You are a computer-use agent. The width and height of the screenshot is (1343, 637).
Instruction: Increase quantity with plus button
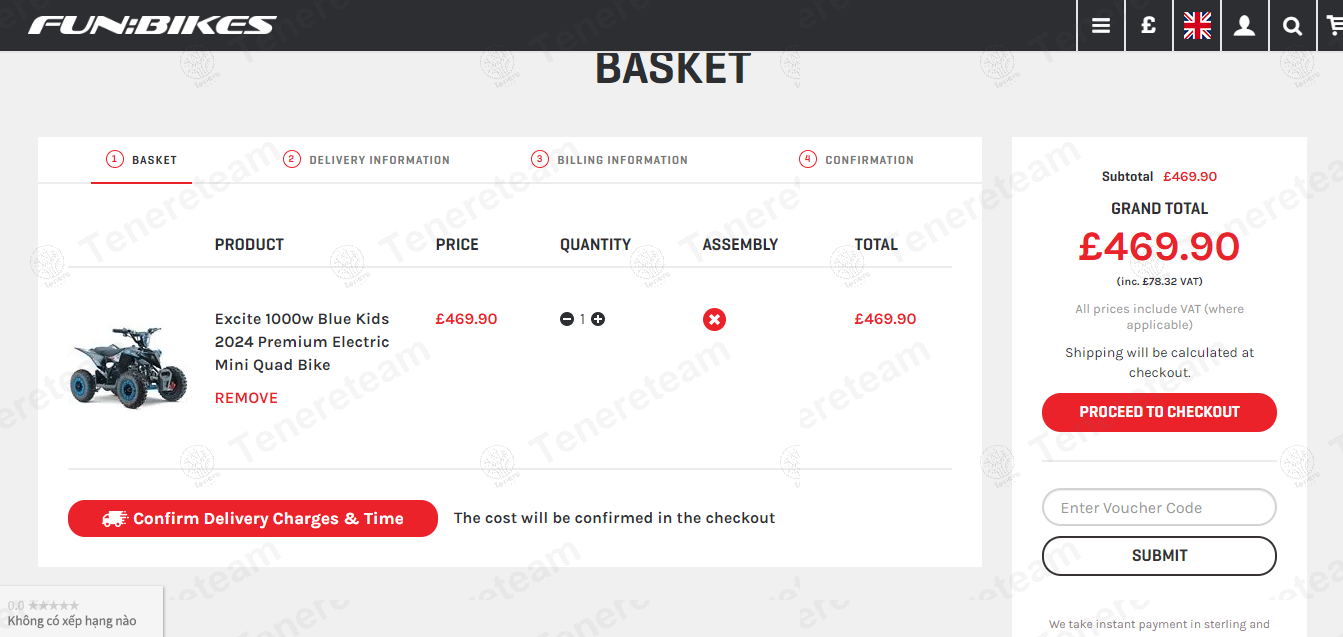pyautogui.click(x=598, y=319)
